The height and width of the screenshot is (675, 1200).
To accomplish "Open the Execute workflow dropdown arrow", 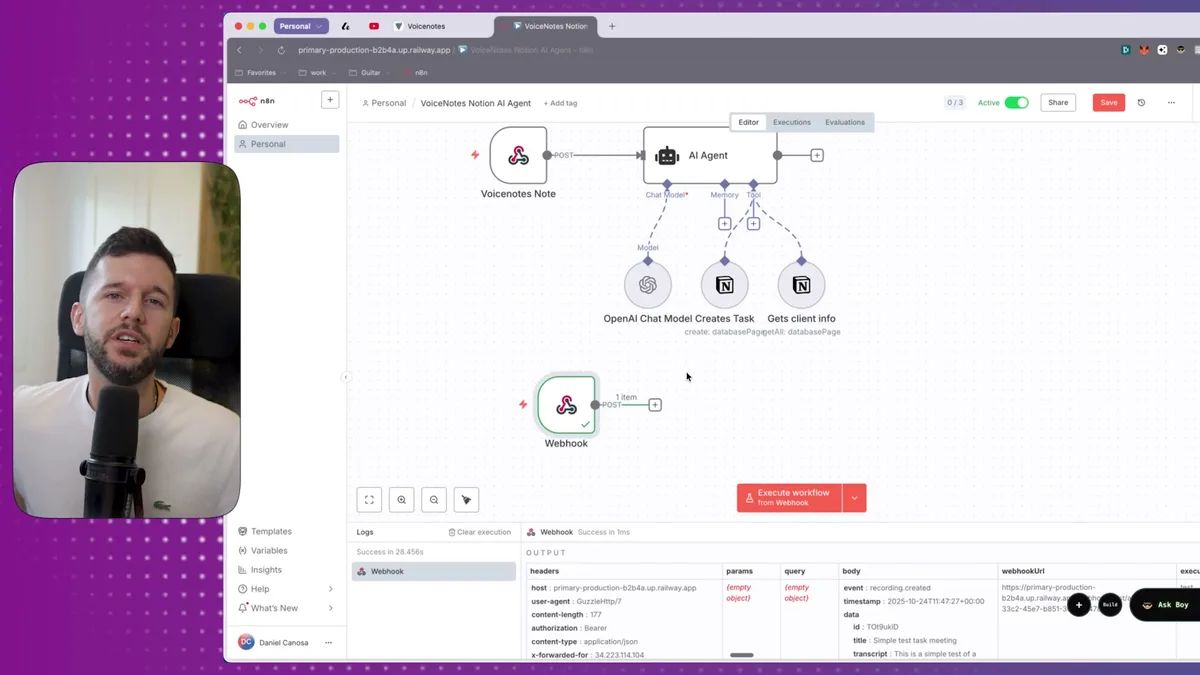I will pyautogui.click(x=855, y=497).
